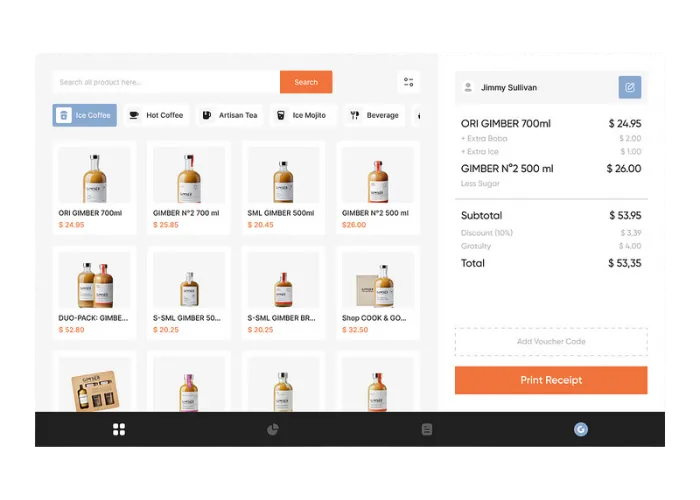Click the Discount (10%) line

coord(551,233)
